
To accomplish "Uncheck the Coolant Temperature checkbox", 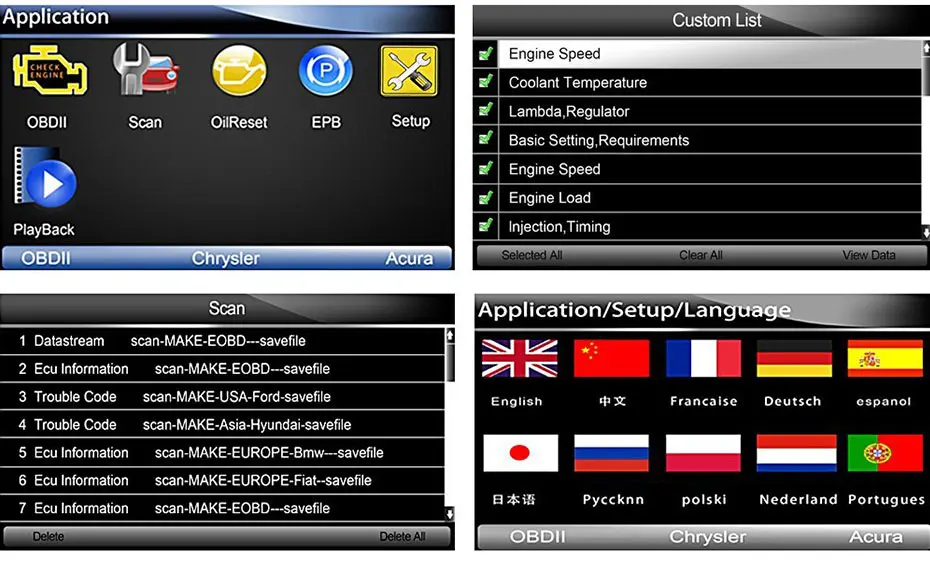I will 486,81.
